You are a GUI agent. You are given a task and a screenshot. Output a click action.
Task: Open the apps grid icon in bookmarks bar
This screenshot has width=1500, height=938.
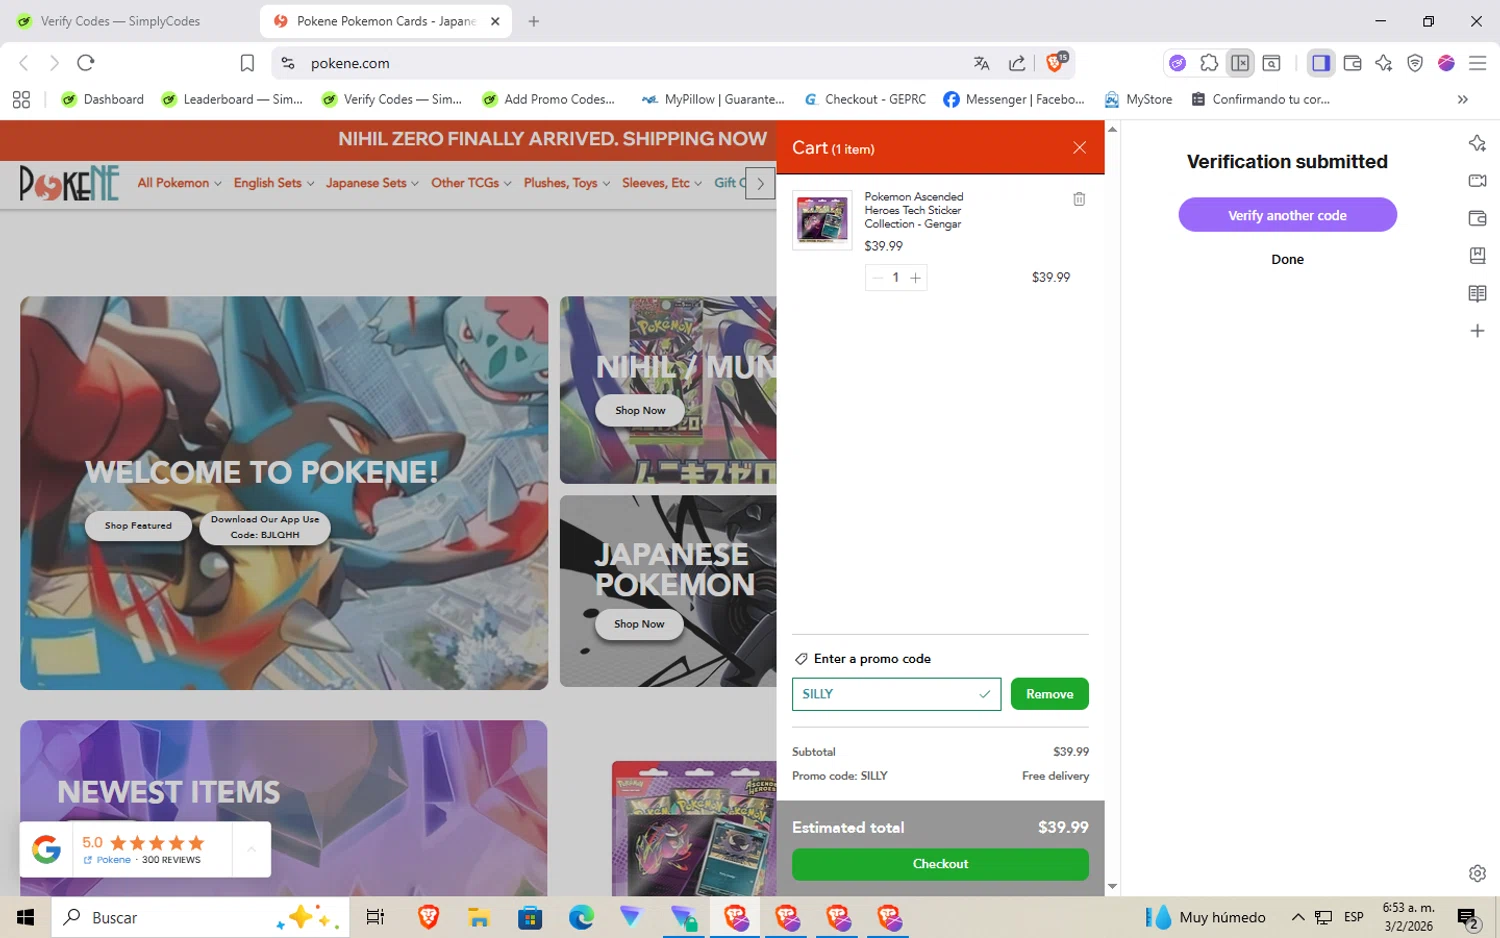pos(21,99)
